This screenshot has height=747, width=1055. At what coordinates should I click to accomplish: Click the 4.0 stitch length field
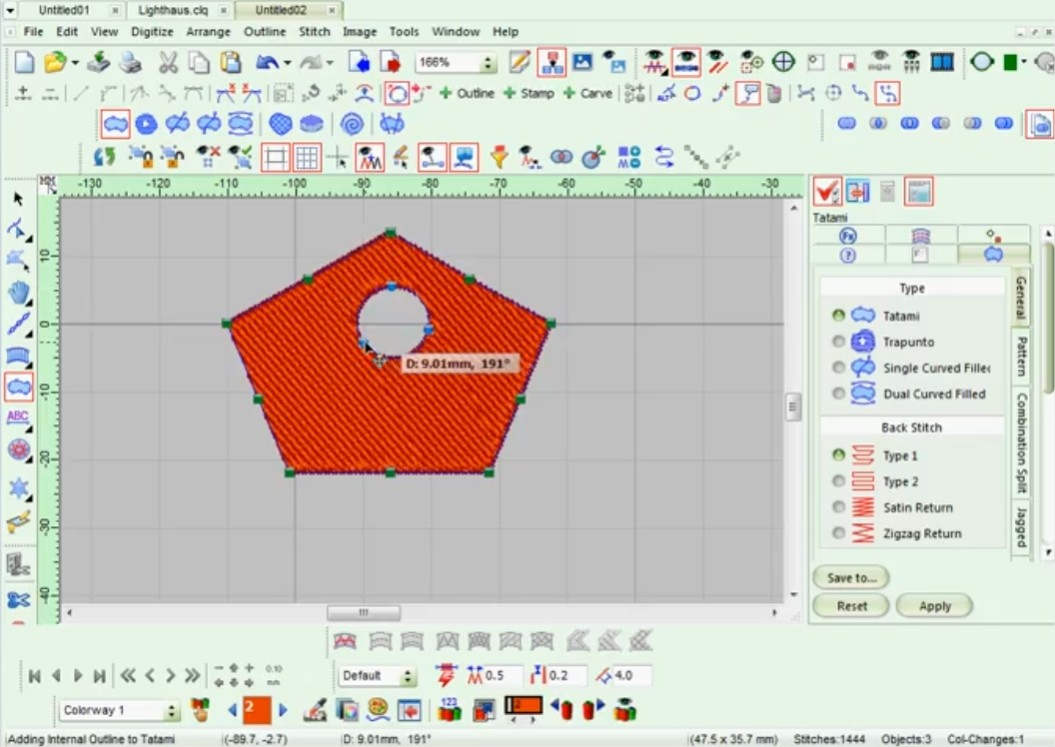[x=631, y=675]
